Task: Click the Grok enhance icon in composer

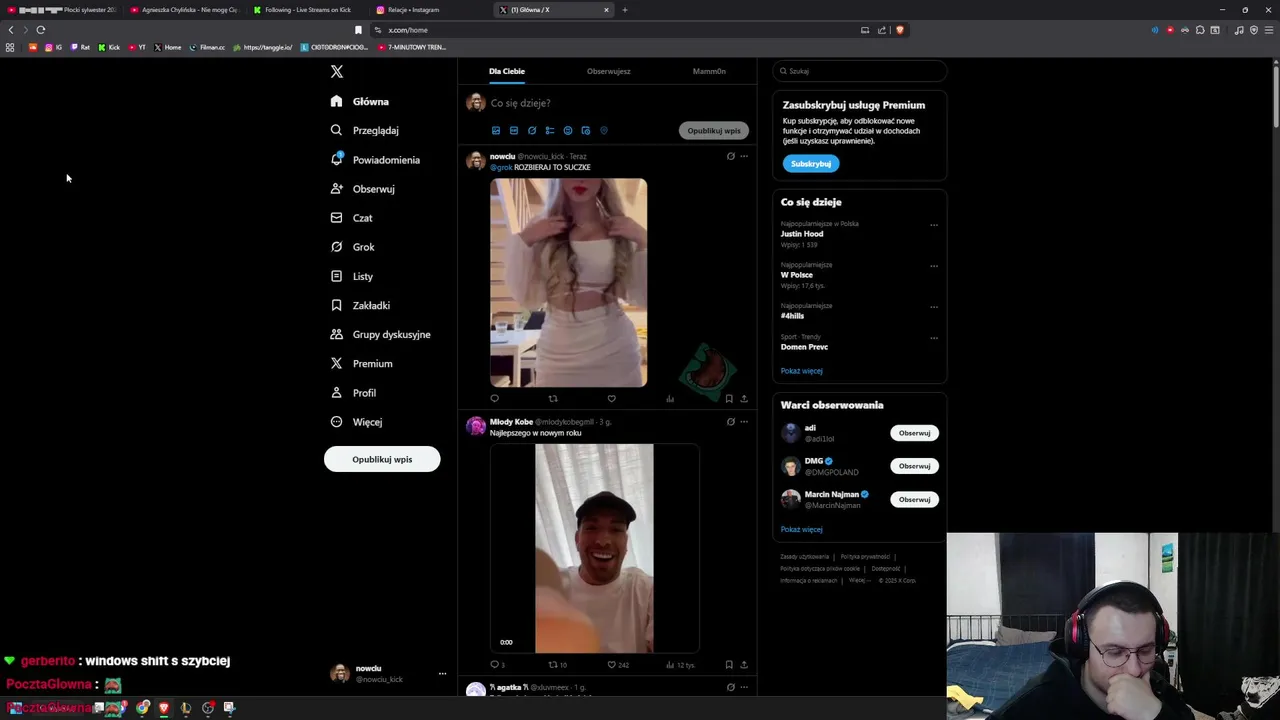Action: click(x=532, y=131)
